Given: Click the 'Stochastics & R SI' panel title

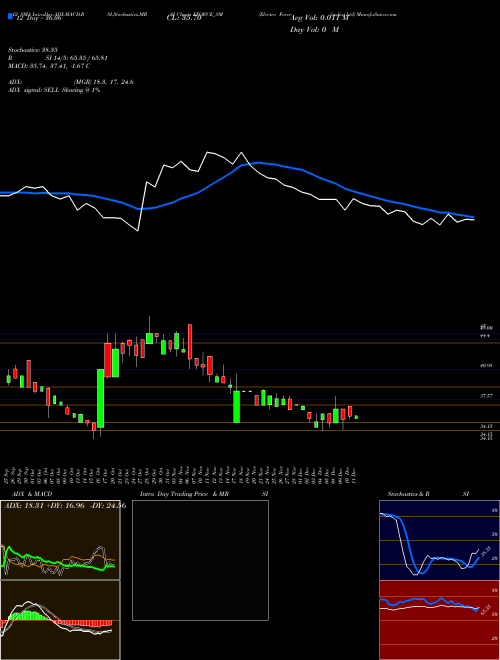Looking at the screenshot, I should (x=428, y=494).
